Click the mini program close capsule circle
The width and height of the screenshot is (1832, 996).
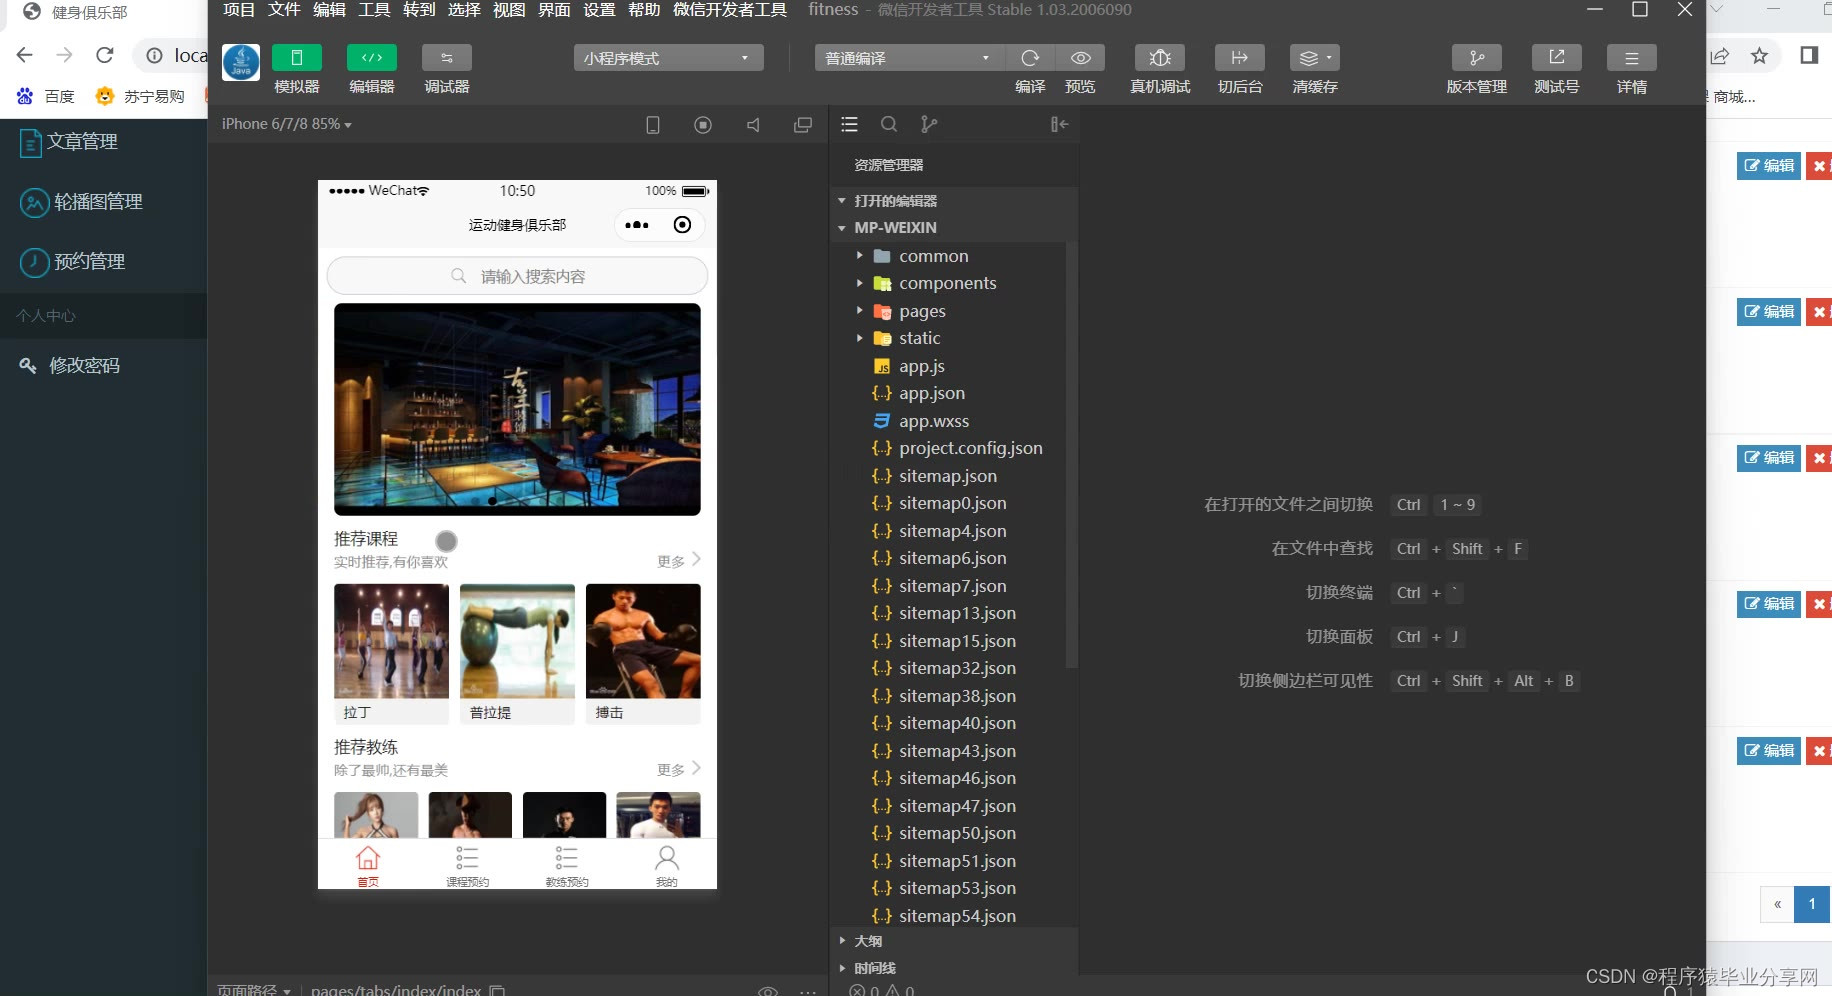point(682,225)
